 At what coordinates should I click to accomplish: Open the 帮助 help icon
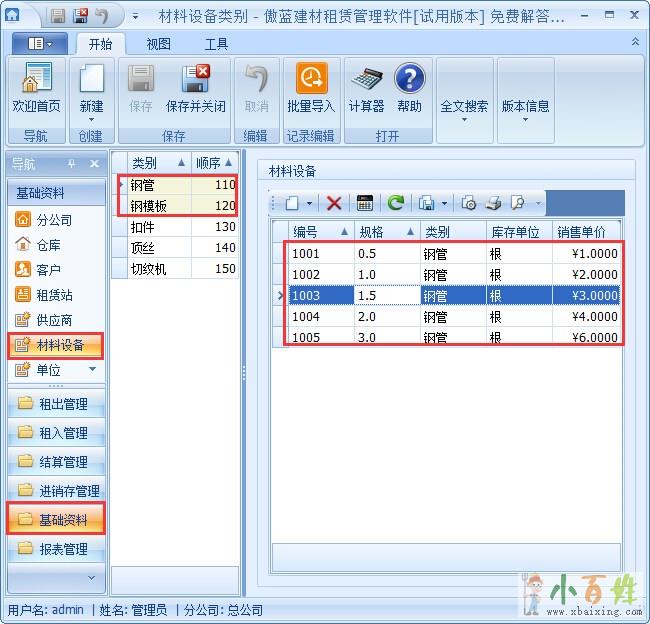tap(409, 87)
